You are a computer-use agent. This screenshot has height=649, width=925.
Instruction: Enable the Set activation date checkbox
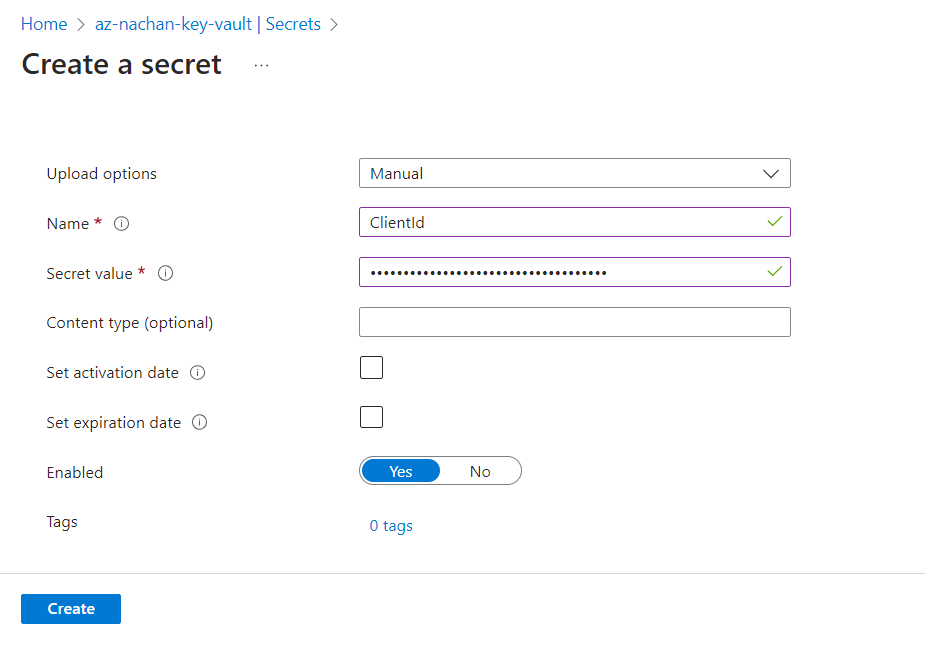(371, 367)
